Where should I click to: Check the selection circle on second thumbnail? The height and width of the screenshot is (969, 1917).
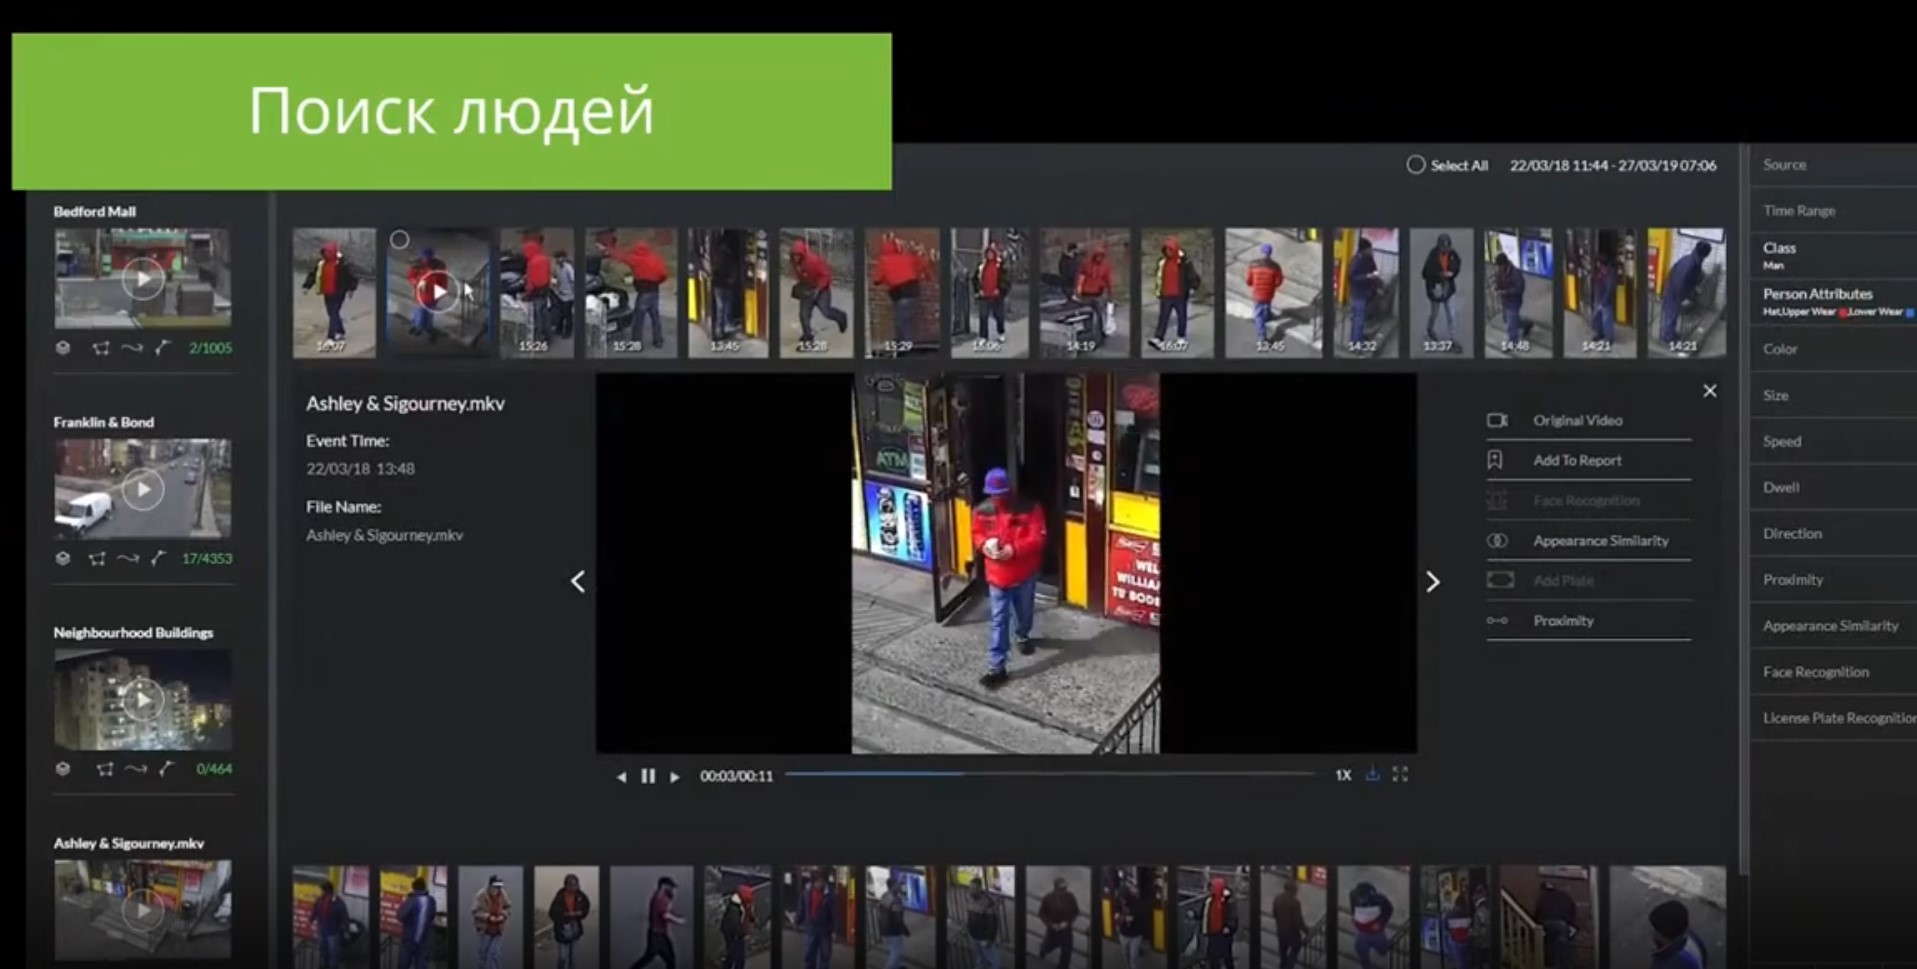pyautogui.click(x=399, y=240)
